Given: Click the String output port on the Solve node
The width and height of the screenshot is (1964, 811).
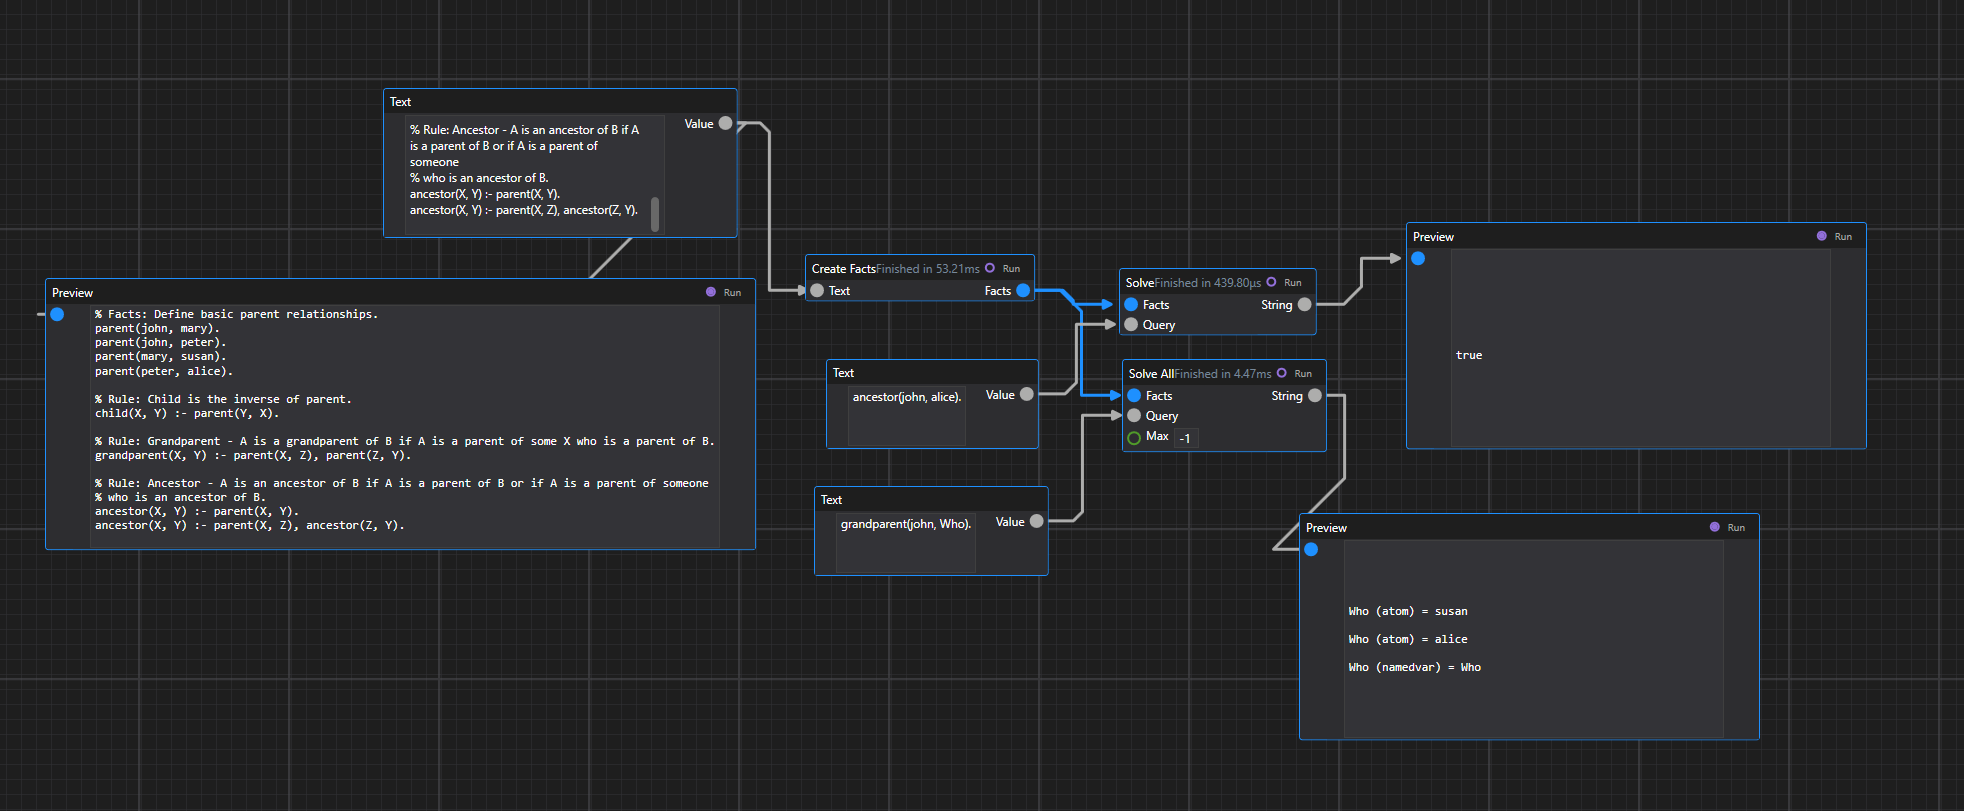Looking at the screenshot, I should (1305, 305).
